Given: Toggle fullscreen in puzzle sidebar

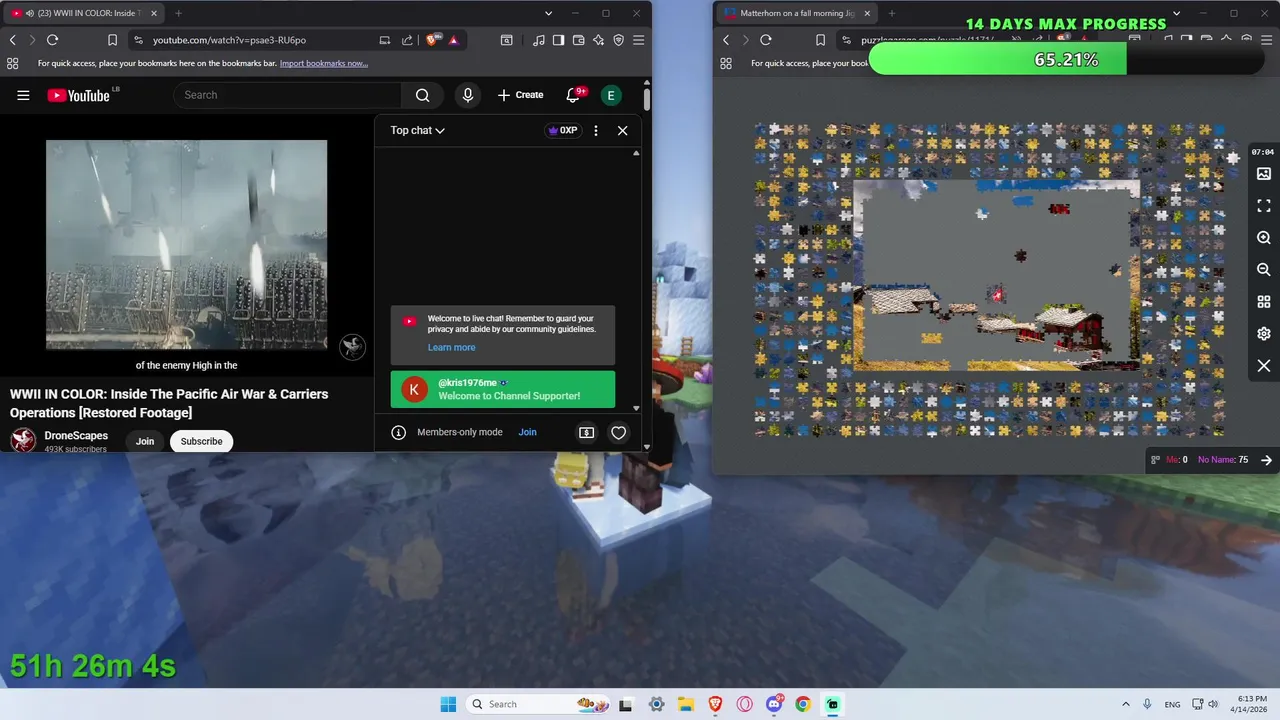Looking at the screenshot, I should point(1264,205).
